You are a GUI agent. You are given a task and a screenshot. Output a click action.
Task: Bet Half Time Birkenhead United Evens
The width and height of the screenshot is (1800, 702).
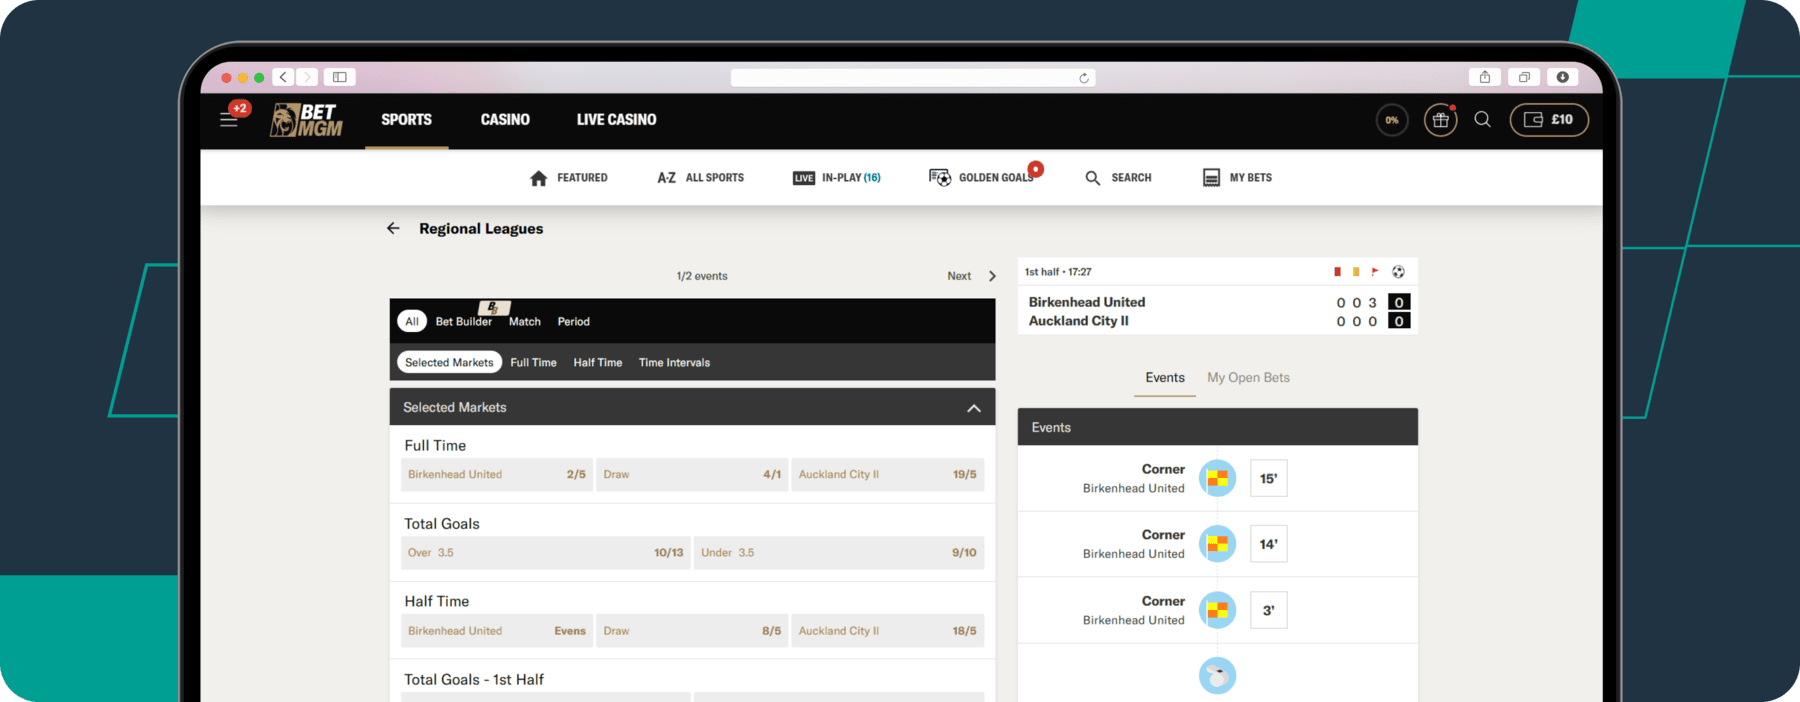tap(497, 630)
